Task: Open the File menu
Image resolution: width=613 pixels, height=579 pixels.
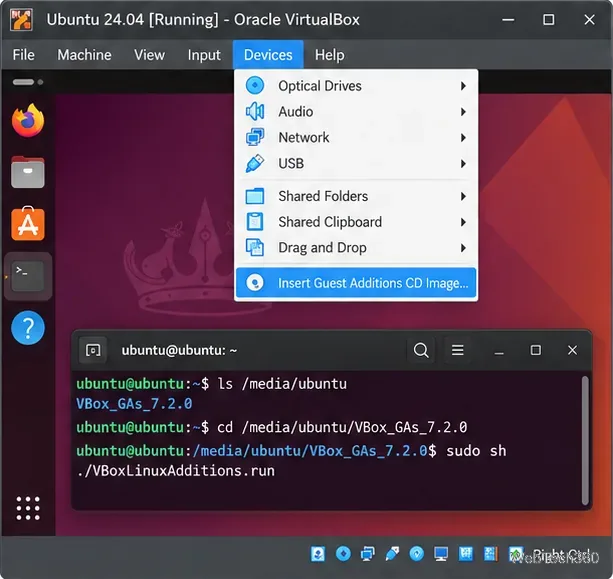Action: (x=23, y=55)
